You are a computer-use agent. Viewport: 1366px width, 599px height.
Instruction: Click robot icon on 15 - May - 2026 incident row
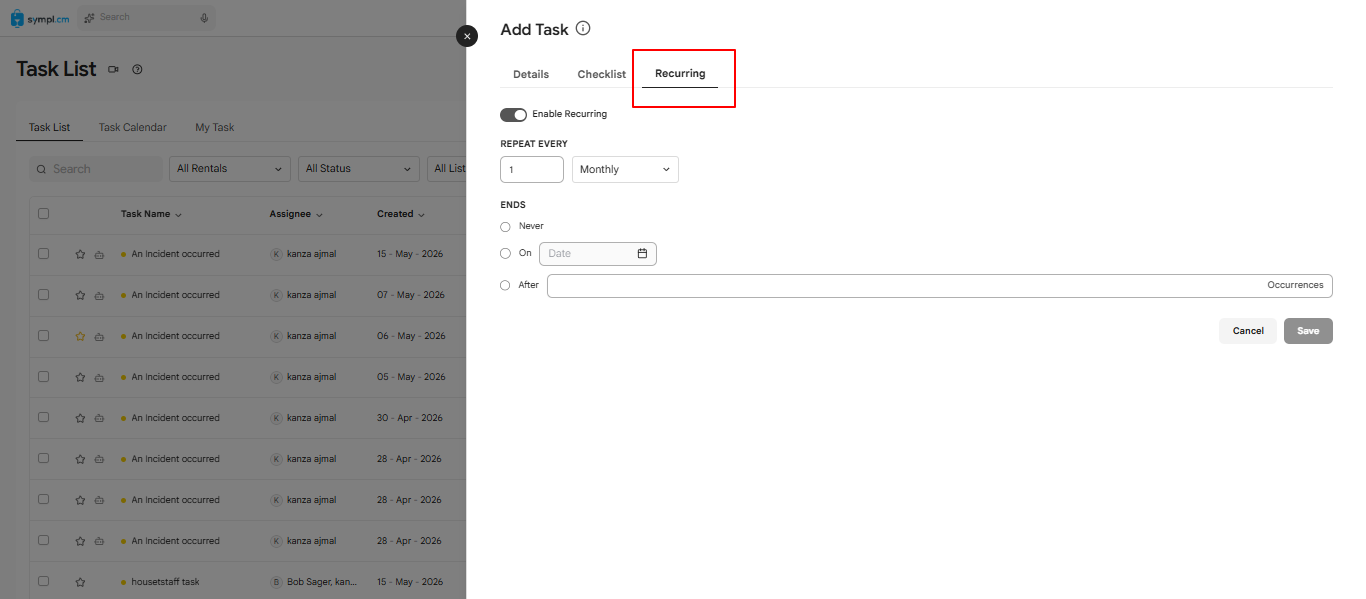point(99,254)
